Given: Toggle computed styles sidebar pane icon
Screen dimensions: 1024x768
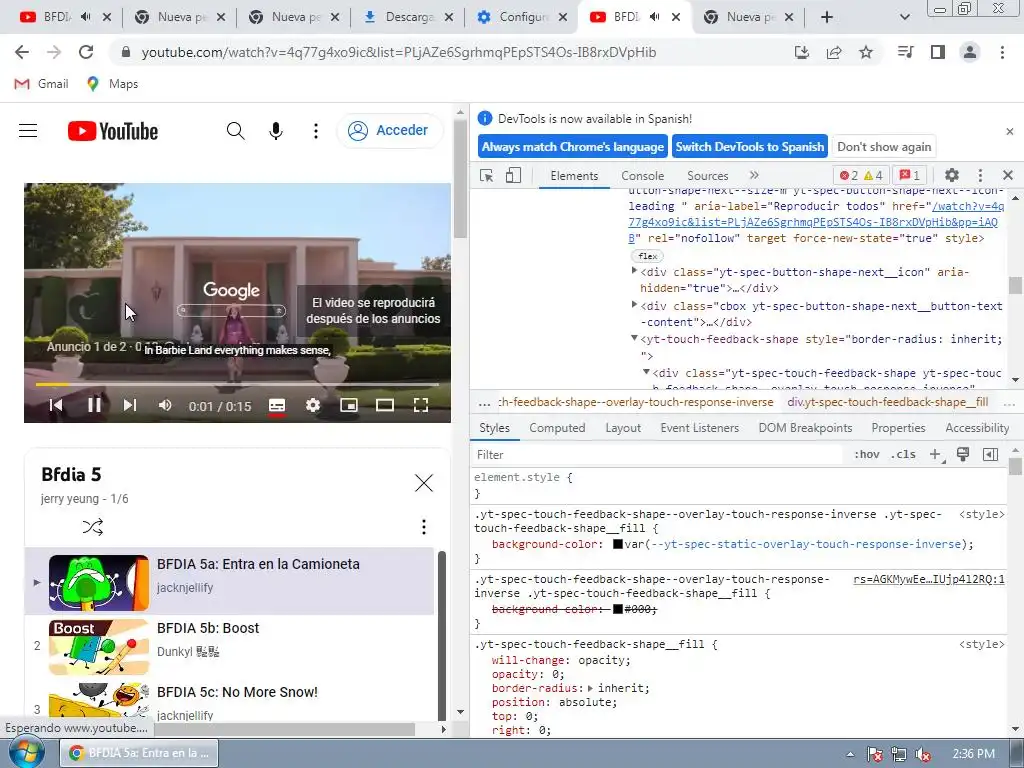Looking at the screenshot, I should tap(990, 455).
